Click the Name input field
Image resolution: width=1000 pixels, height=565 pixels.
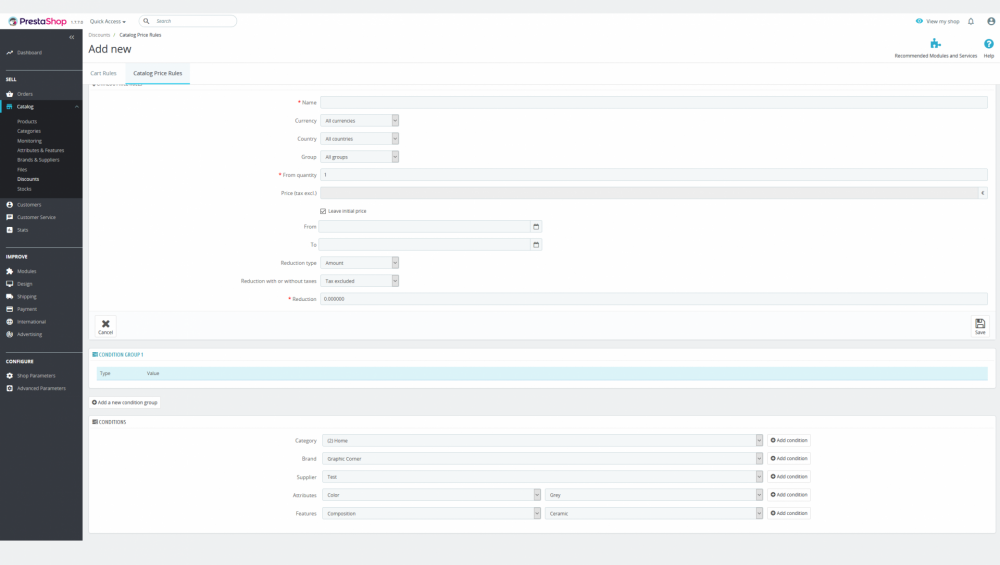[x=654, y=102]
